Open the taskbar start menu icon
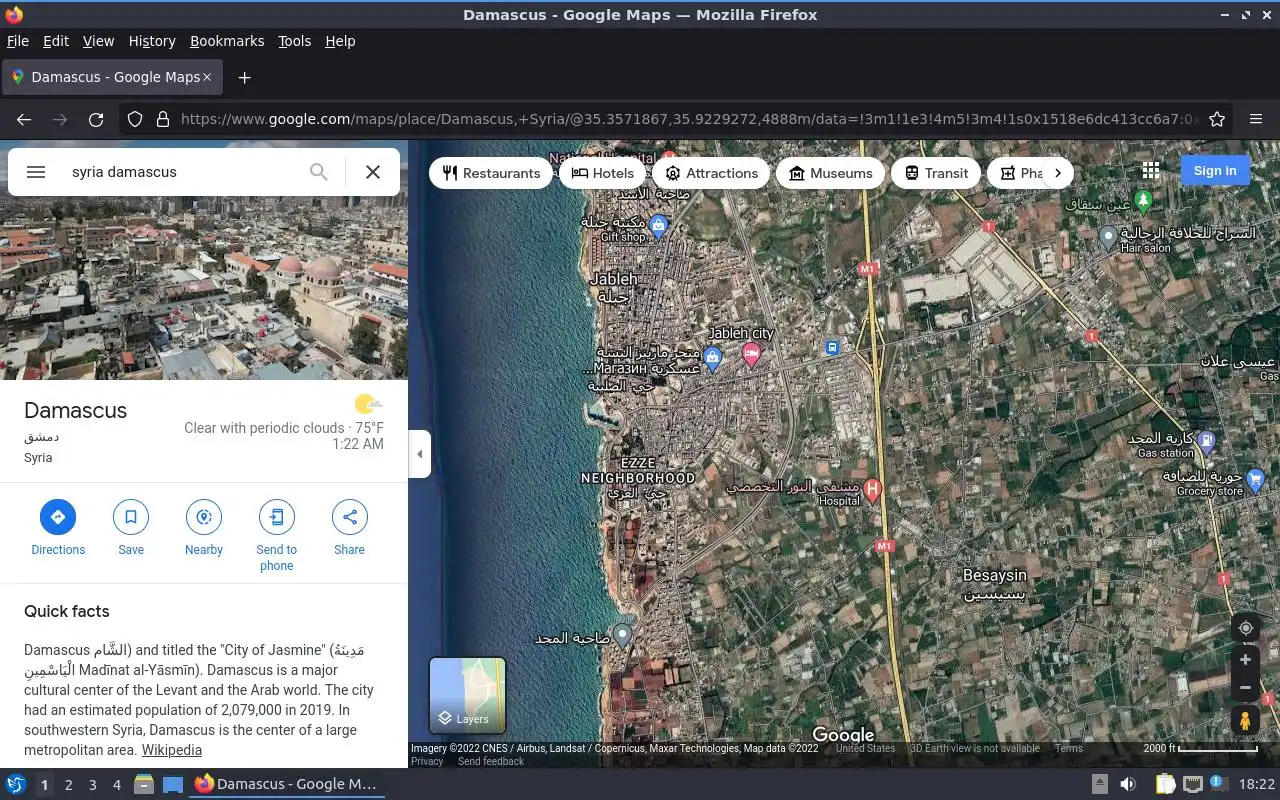Image resolution: width=1280 pixels, height=800 pixels. pyautogui.click(x=16, y=785)
